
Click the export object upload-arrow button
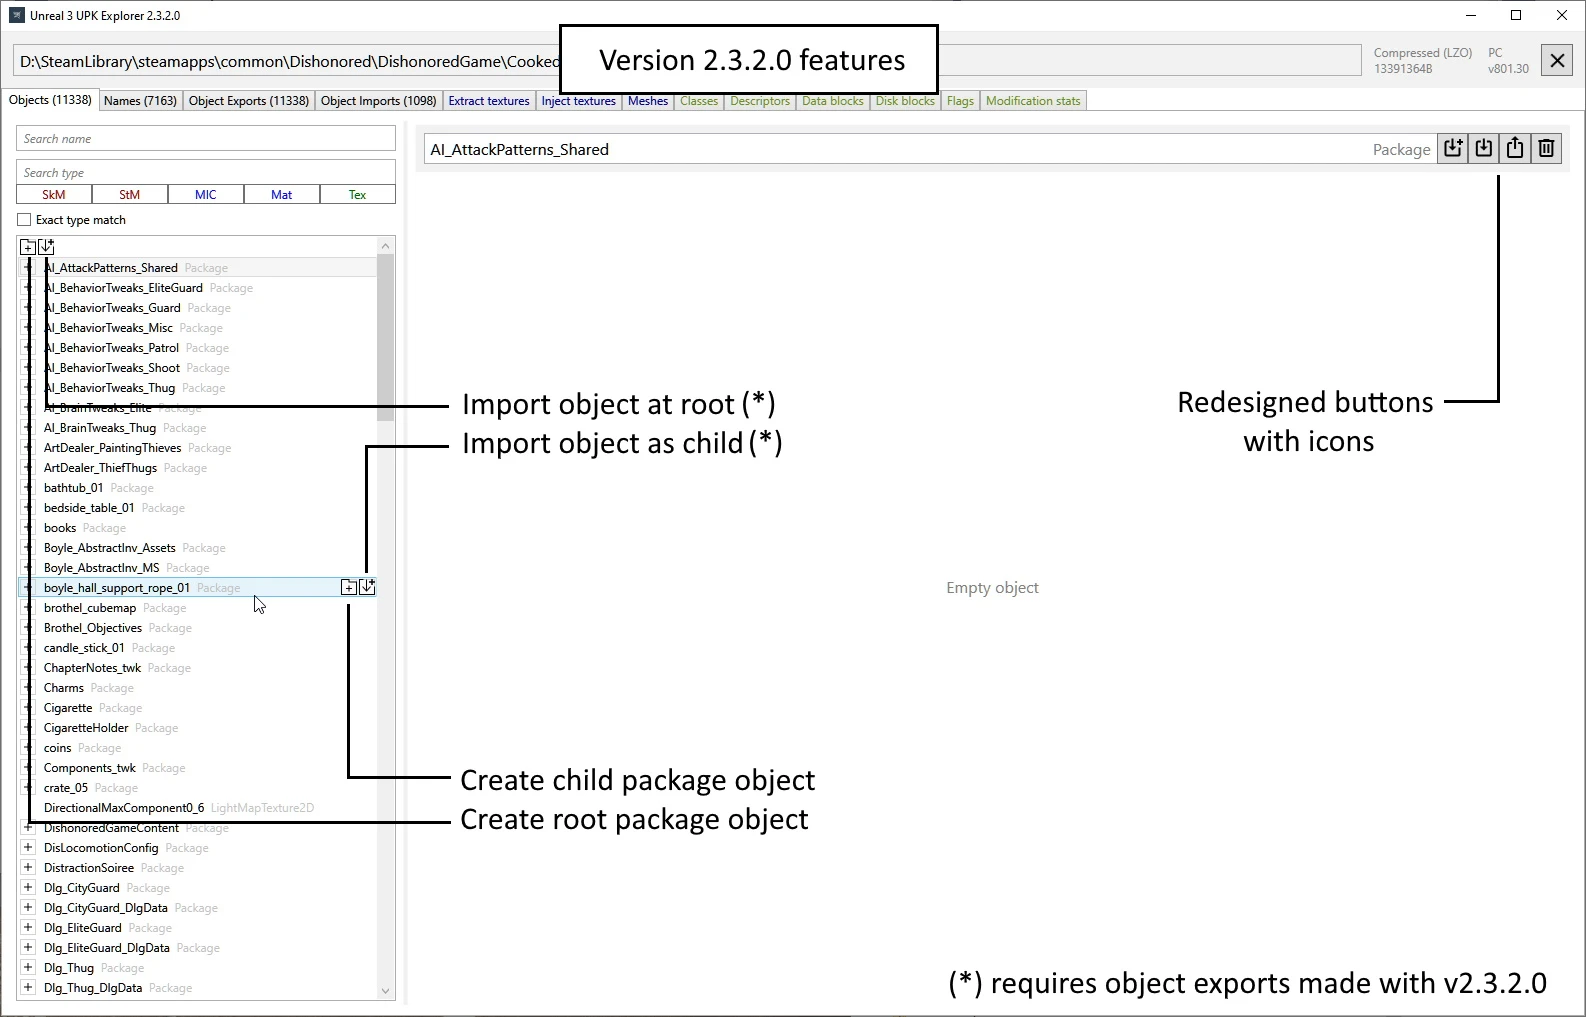tap(1515, 149)
